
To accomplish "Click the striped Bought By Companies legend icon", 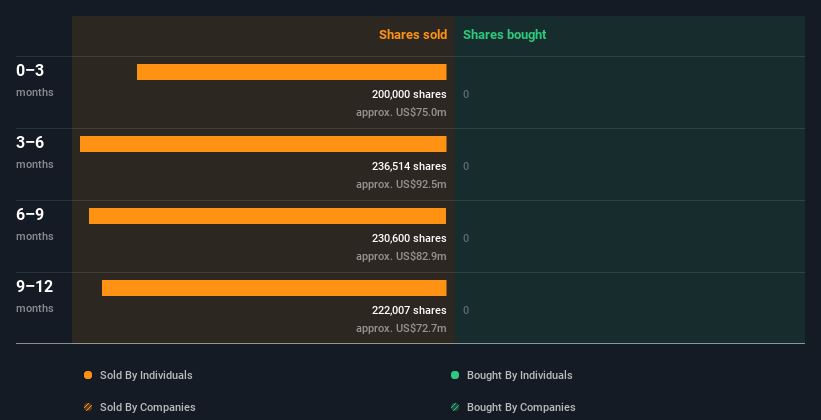I will (455, 407).
